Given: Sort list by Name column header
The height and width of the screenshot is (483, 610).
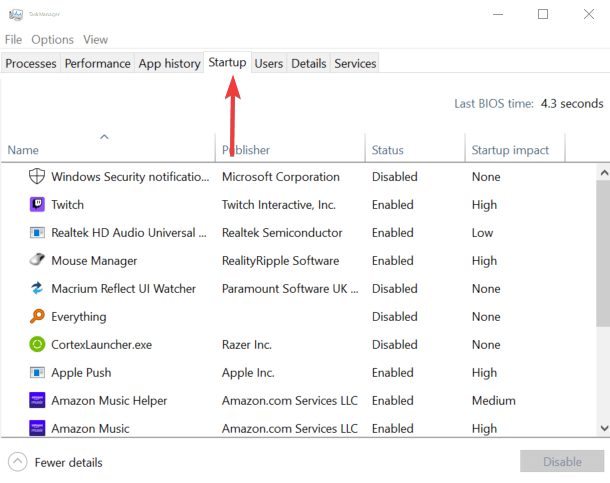Looking at the screenshot, I should pyautogui.click(x=108, y=147).
